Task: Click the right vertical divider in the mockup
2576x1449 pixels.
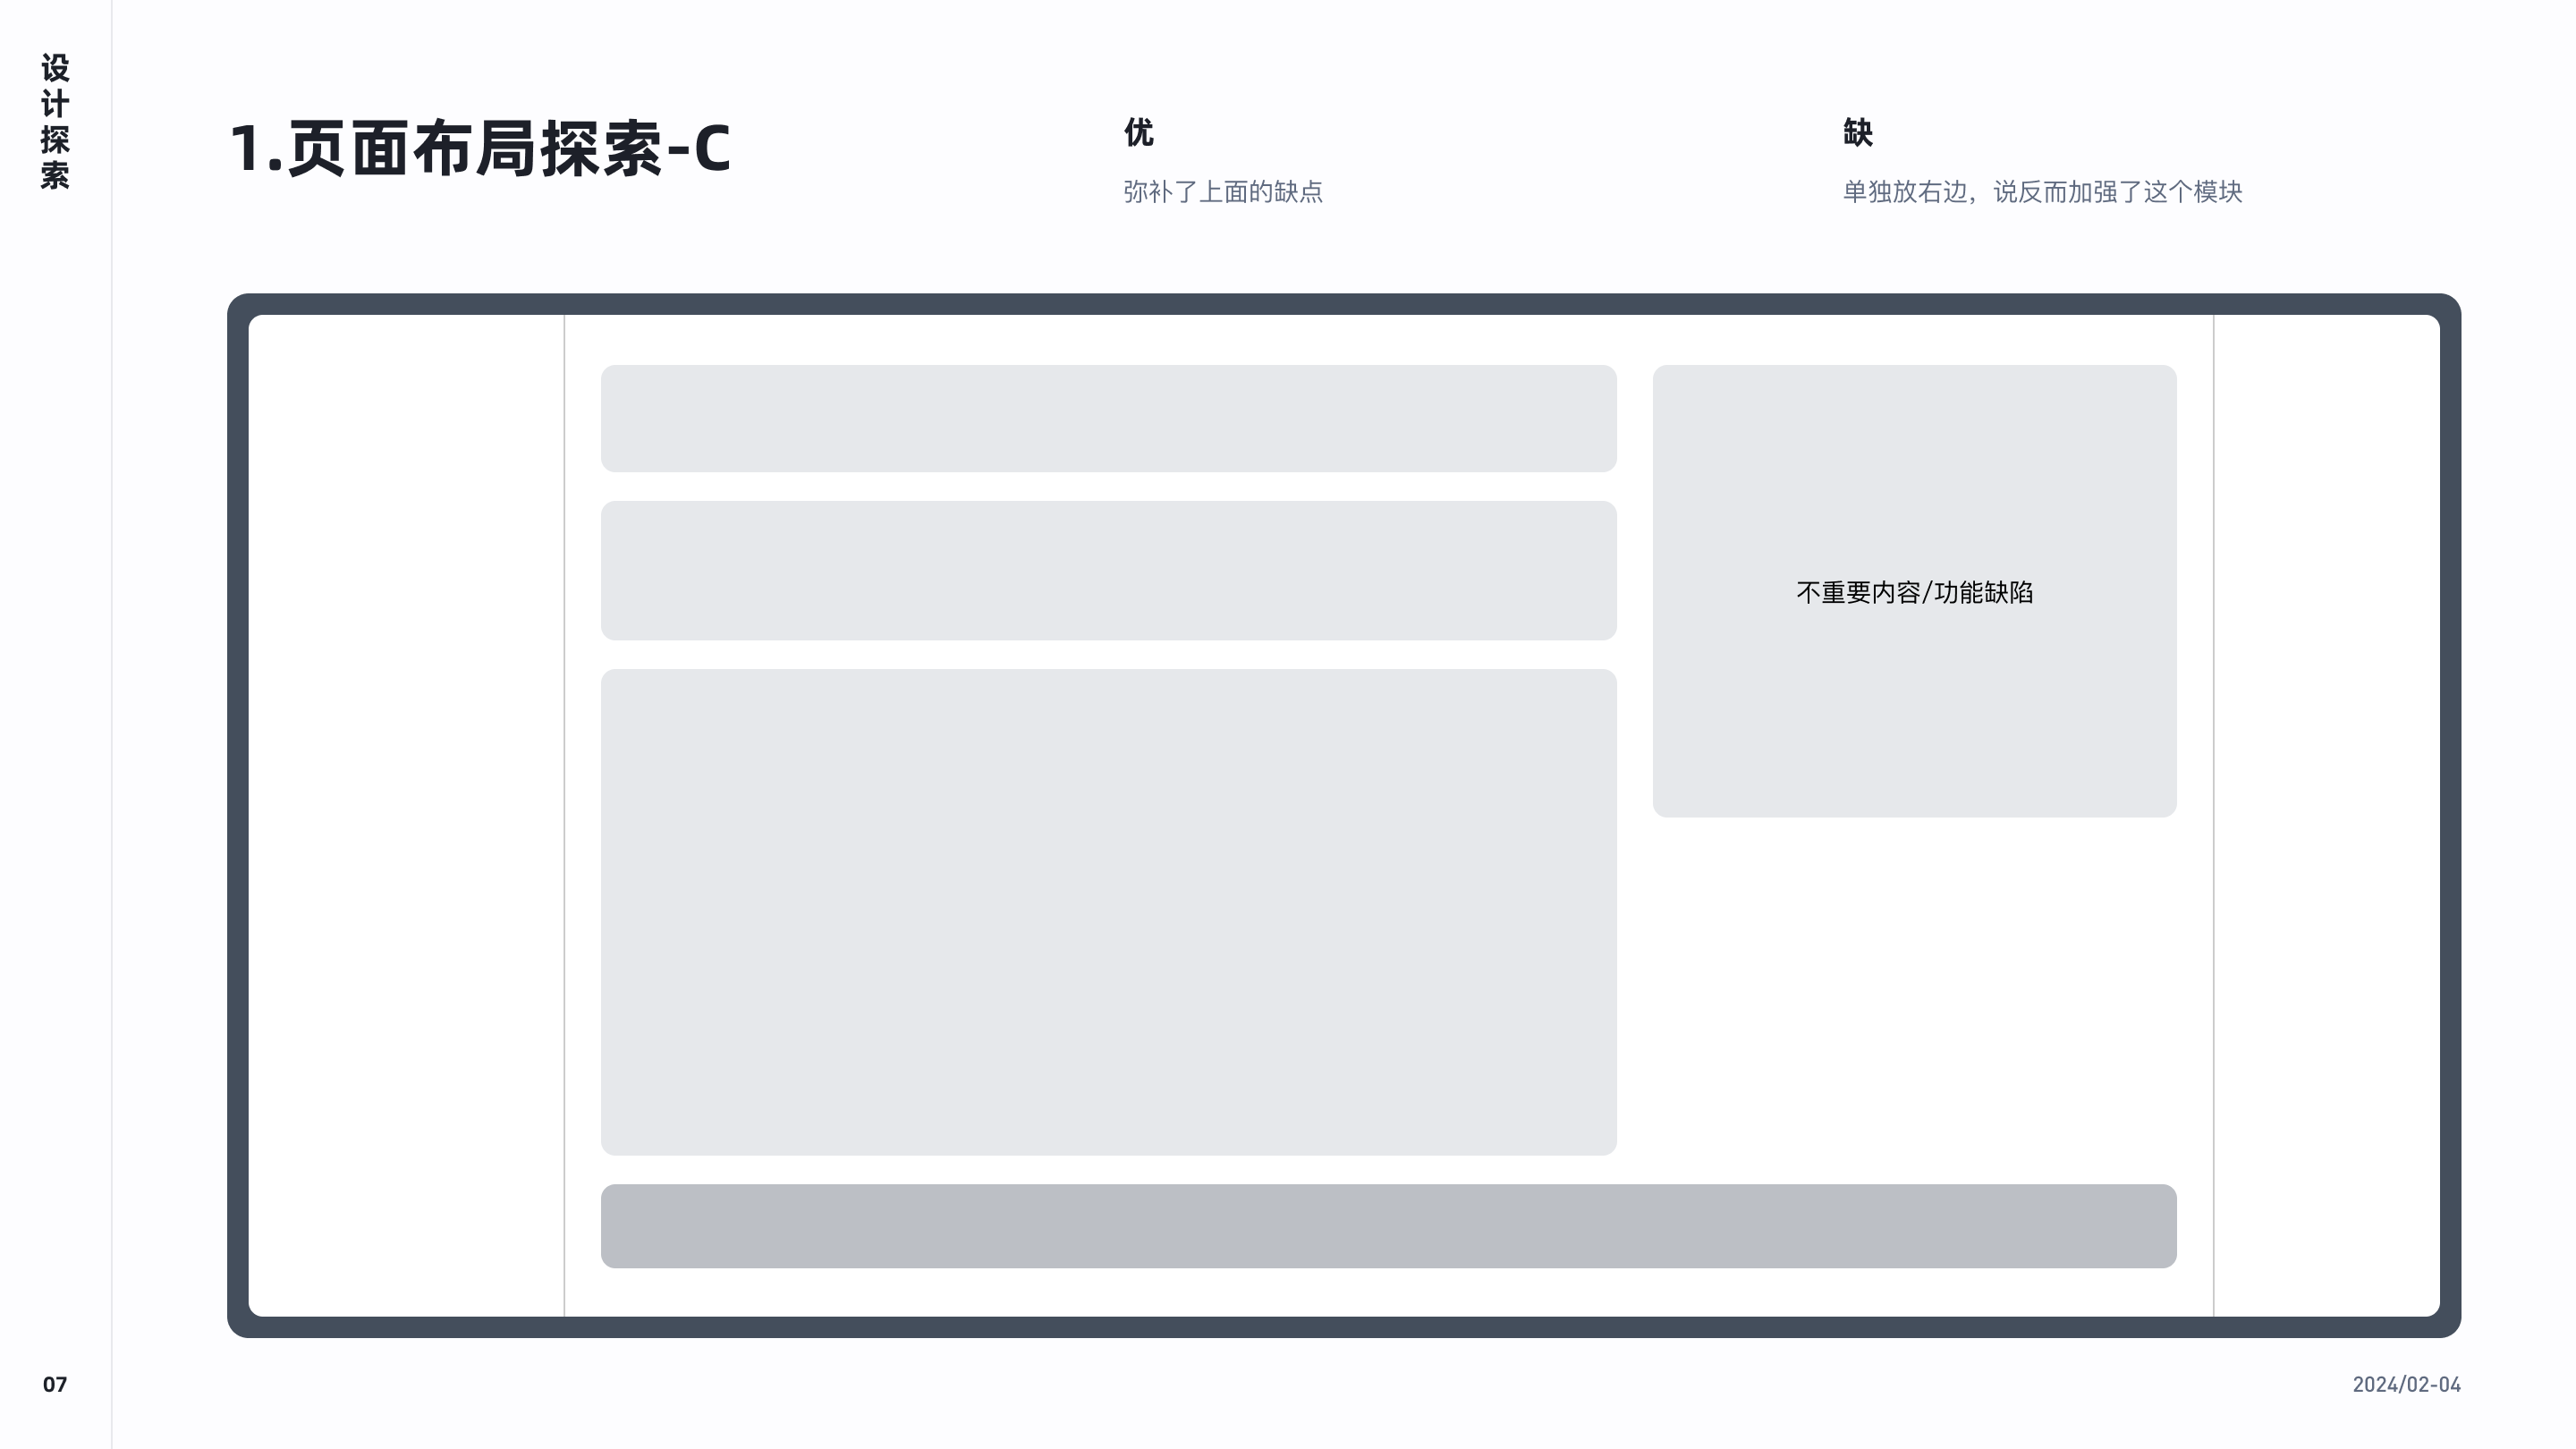Action: 2213,815
